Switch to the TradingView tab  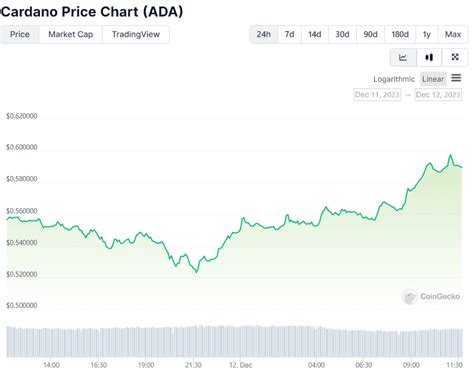[x=136, y=34]
